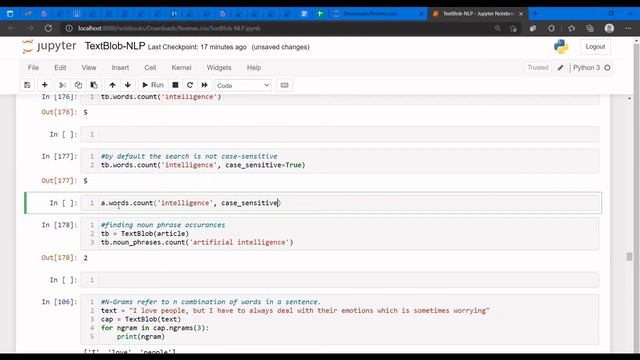Move the selected cell down
640x360 pixels.
coord(128,85)
